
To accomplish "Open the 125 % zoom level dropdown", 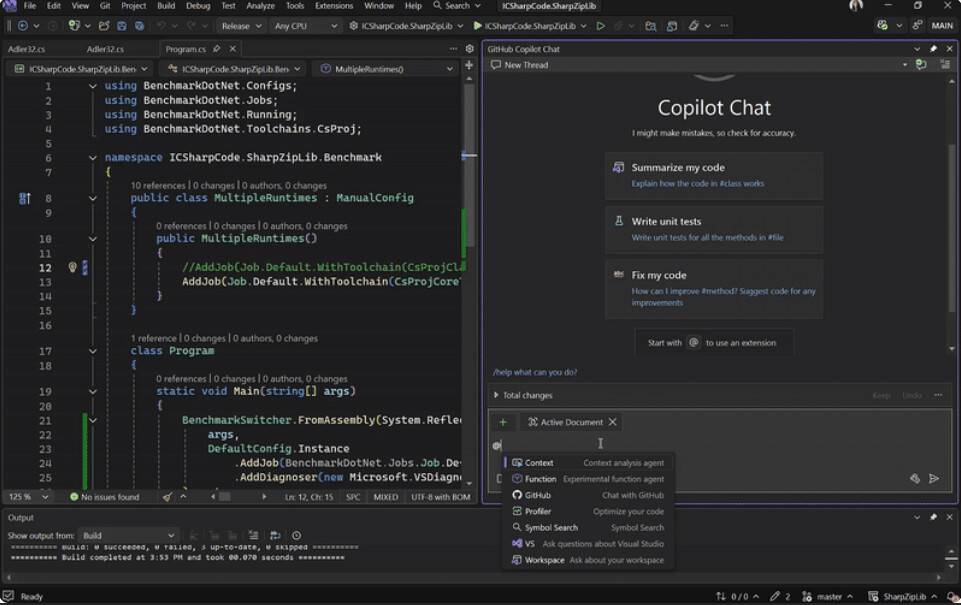I will coord(28,497).
